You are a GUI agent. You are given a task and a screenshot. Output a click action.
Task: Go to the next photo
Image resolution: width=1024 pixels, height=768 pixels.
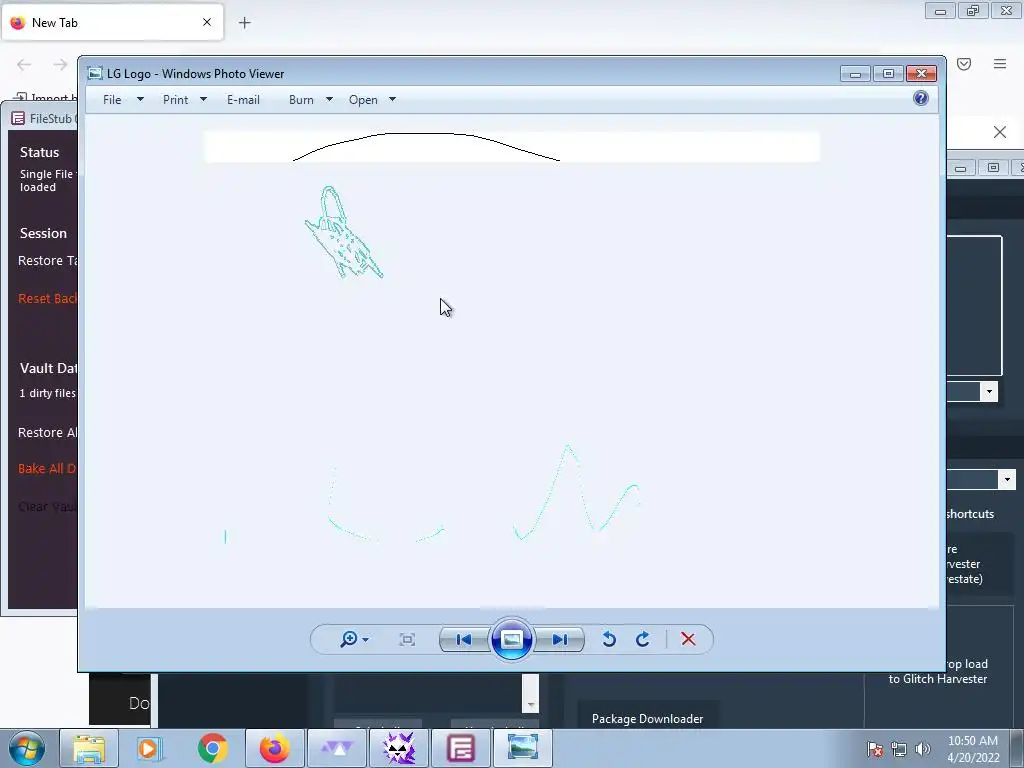(560, 639)
